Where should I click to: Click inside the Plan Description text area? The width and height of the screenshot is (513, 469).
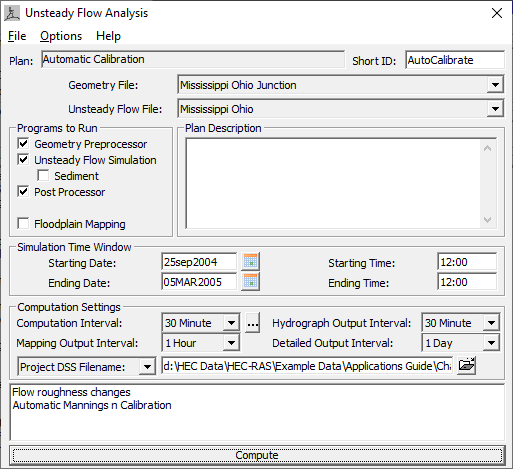(x=333, y=183)
